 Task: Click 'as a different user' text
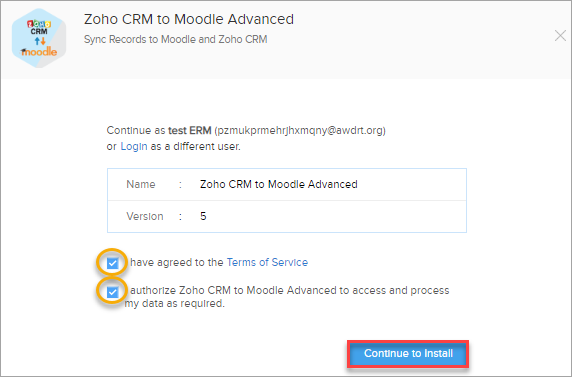[x=196, y=146]
